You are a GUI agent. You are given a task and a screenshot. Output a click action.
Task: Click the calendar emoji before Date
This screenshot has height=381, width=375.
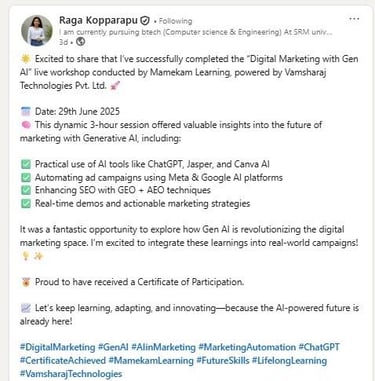(26, 111)
